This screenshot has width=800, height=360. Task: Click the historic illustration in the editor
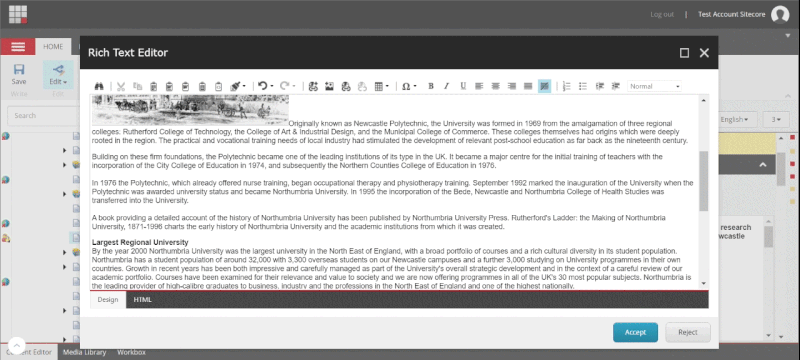point(190,110)
